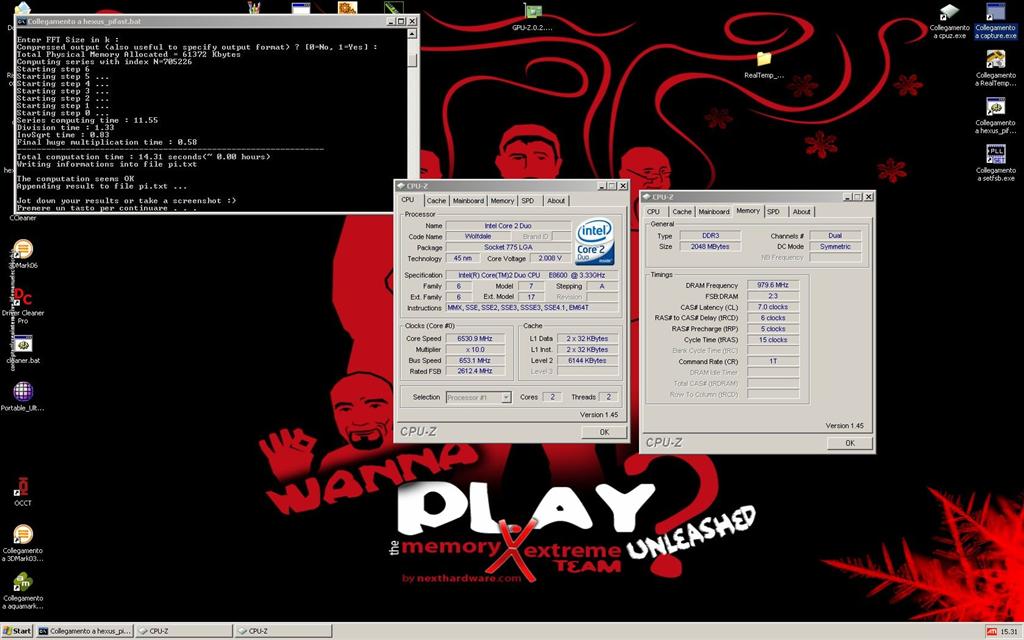Image resolution: width=1024 pixels, height=640 pixels.
Task: Select the Collegamento a 3DMark03 shortcut
Action: click(23, 543)
